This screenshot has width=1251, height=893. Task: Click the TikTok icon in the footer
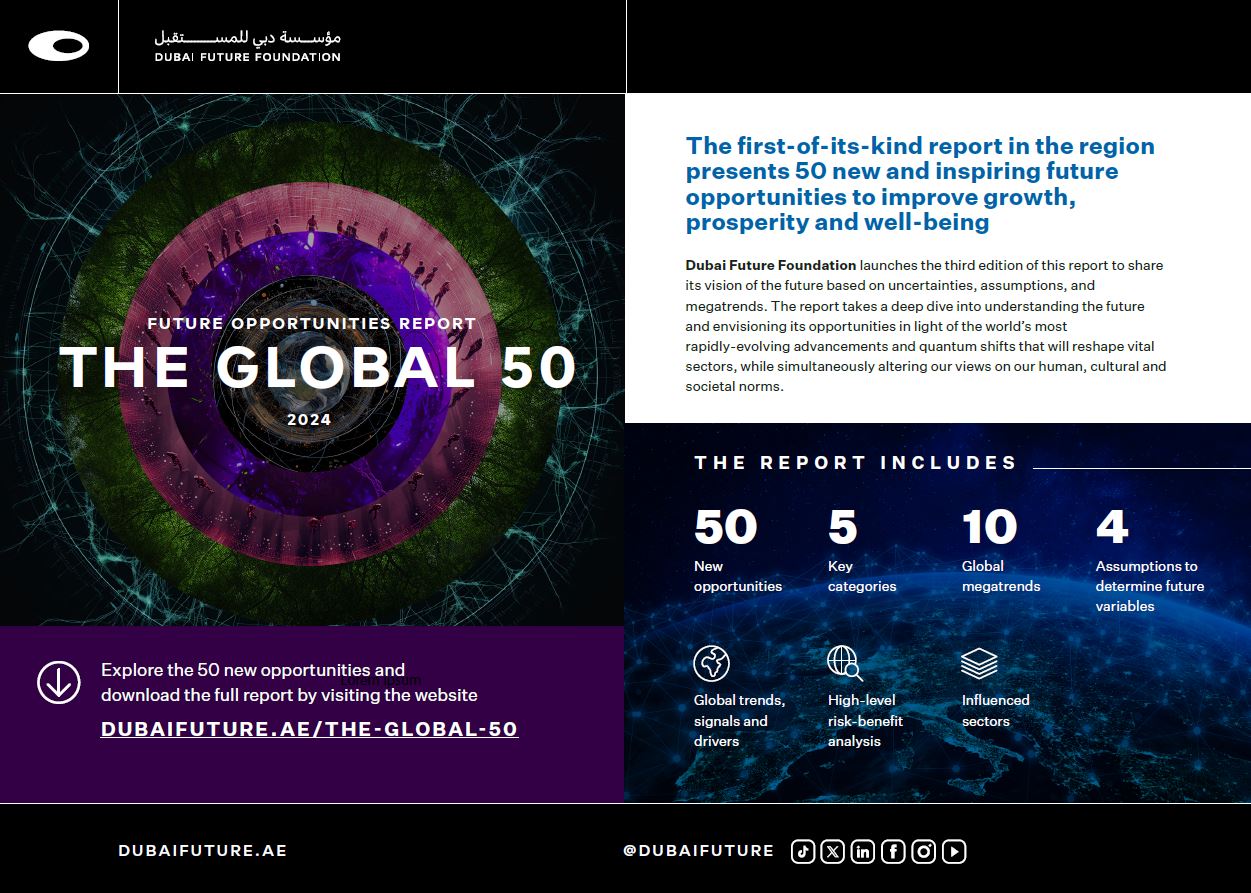click(802, 851)
